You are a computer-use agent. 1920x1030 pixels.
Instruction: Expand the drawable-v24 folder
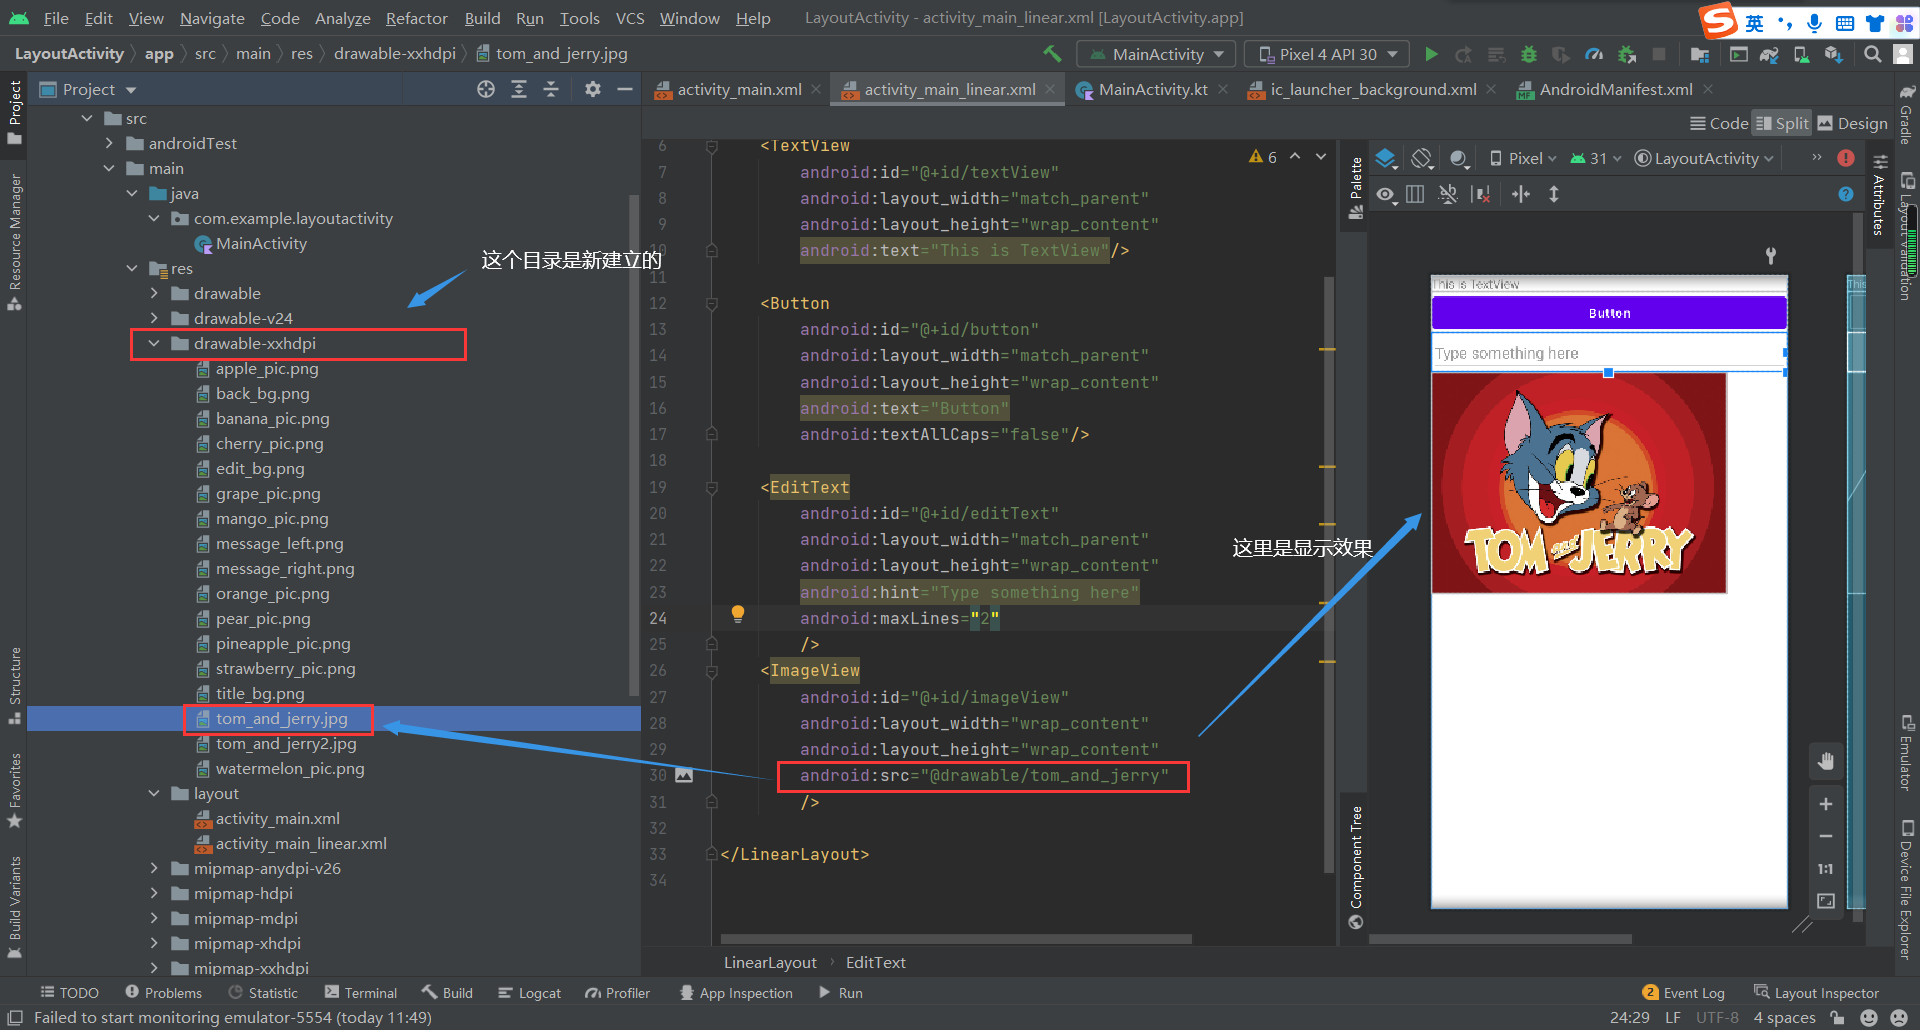[x=154, y=318]
